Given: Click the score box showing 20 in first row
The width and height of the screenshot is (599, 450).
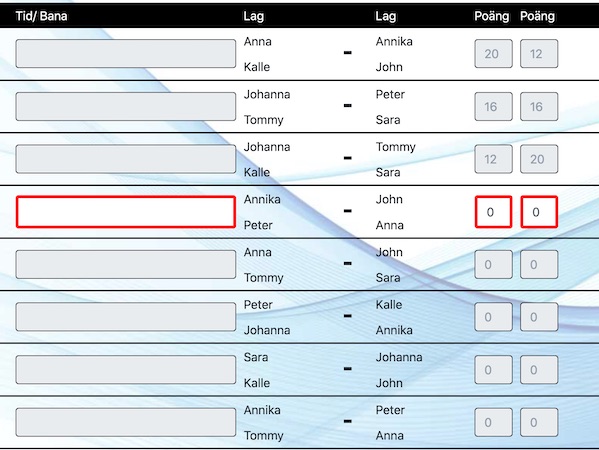Looking at the screenshot, I should [x=493, y=53].
